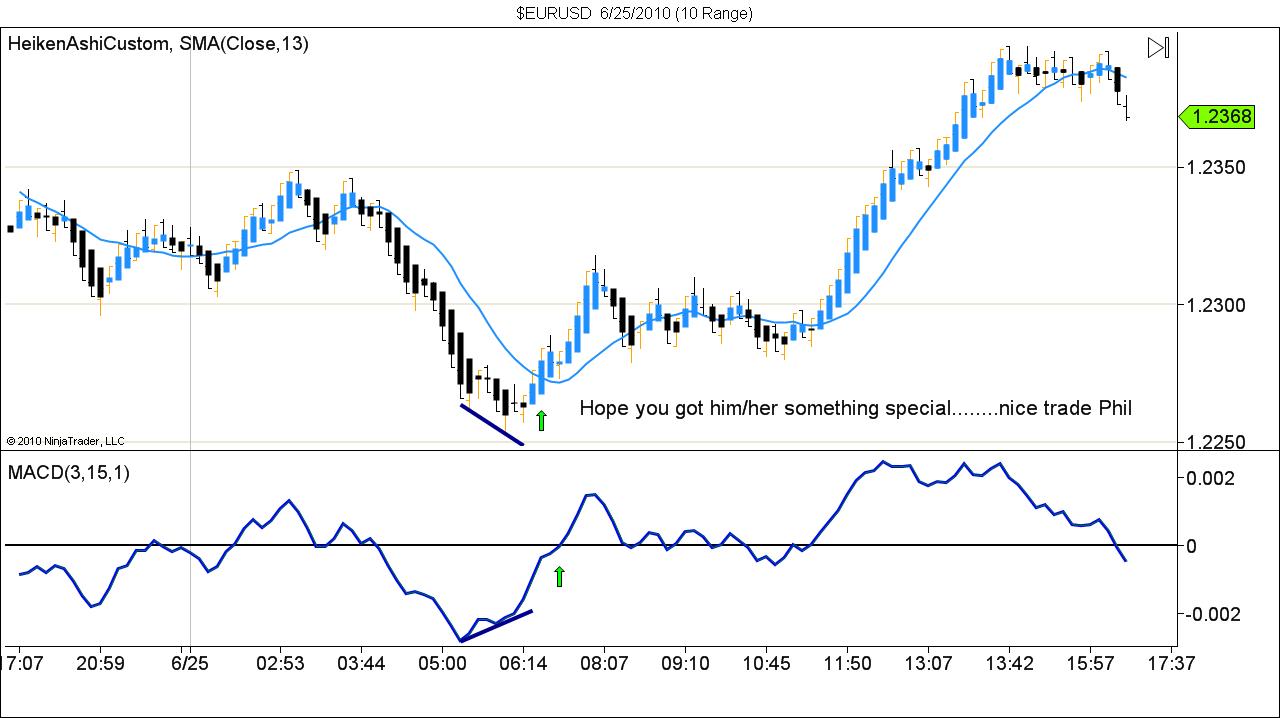The image size is (1280, 718).
Task: Click the green 1.2368 last-price marker
Action: click(x=1218, y=117)
